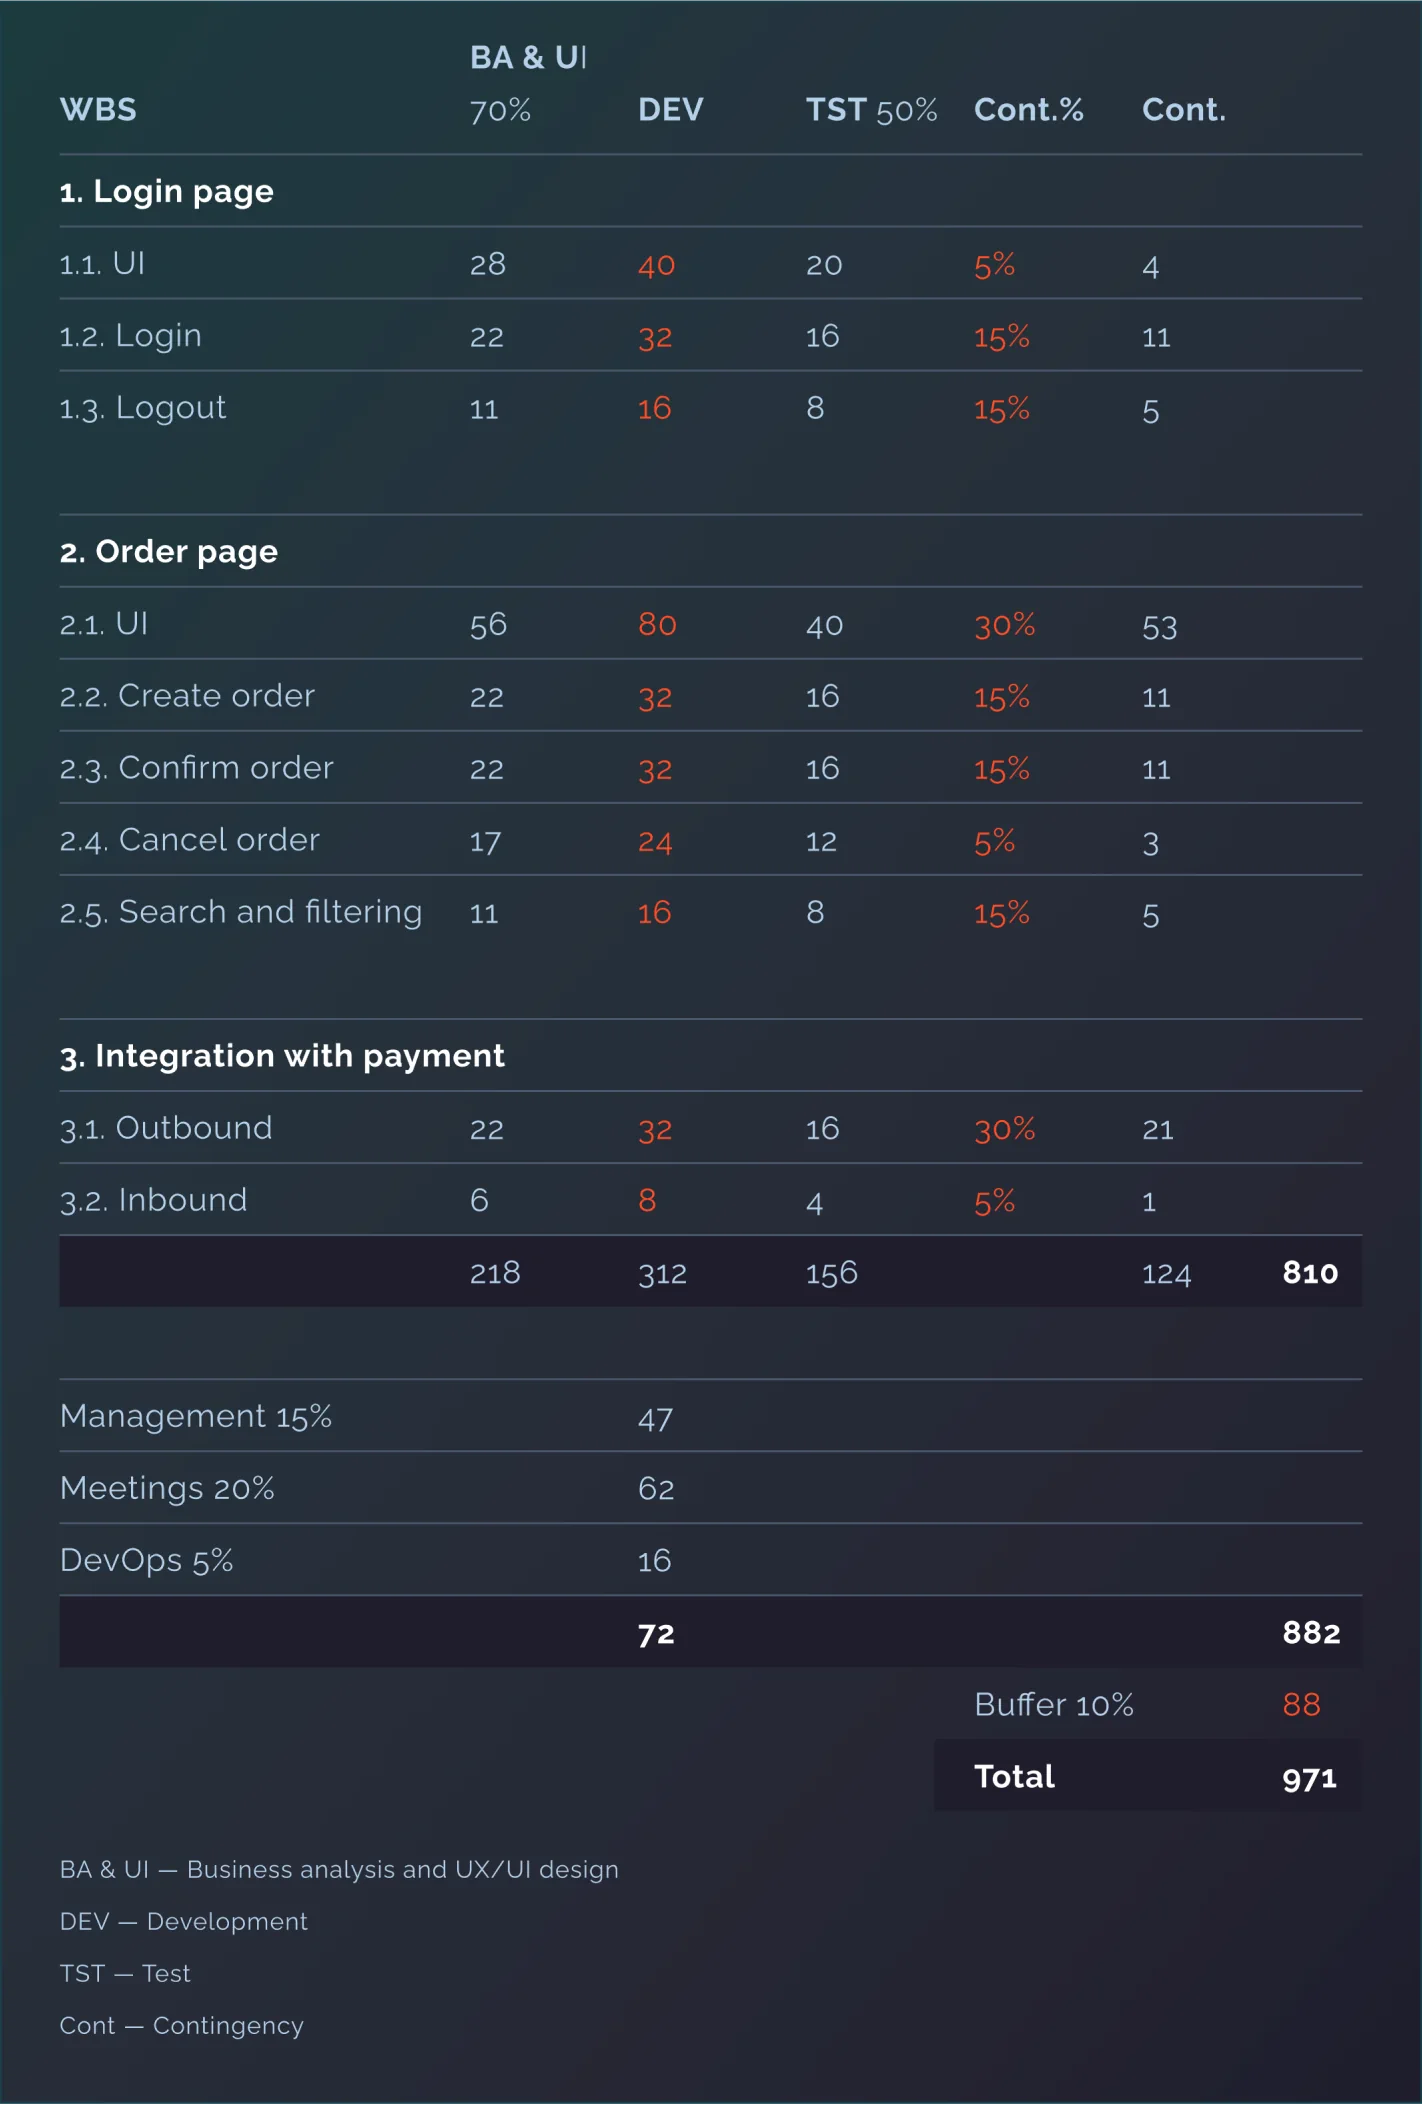Click the WBS column header
1422x2104 pixels.
98,109
